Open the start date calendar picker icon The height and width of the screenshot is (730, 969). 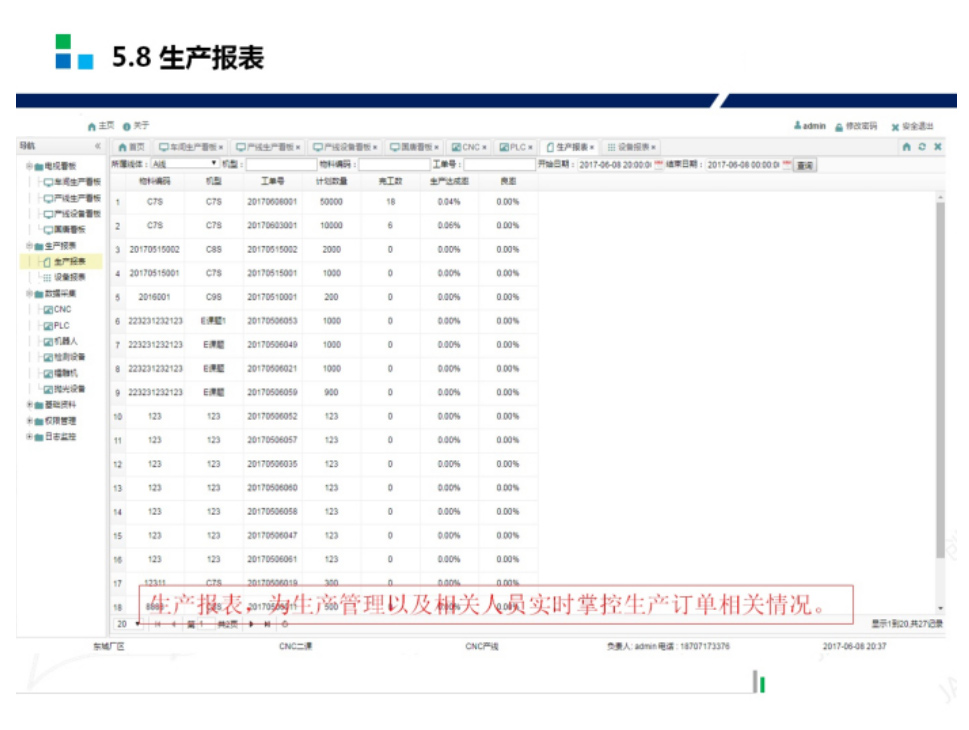[x=659, y=164]
